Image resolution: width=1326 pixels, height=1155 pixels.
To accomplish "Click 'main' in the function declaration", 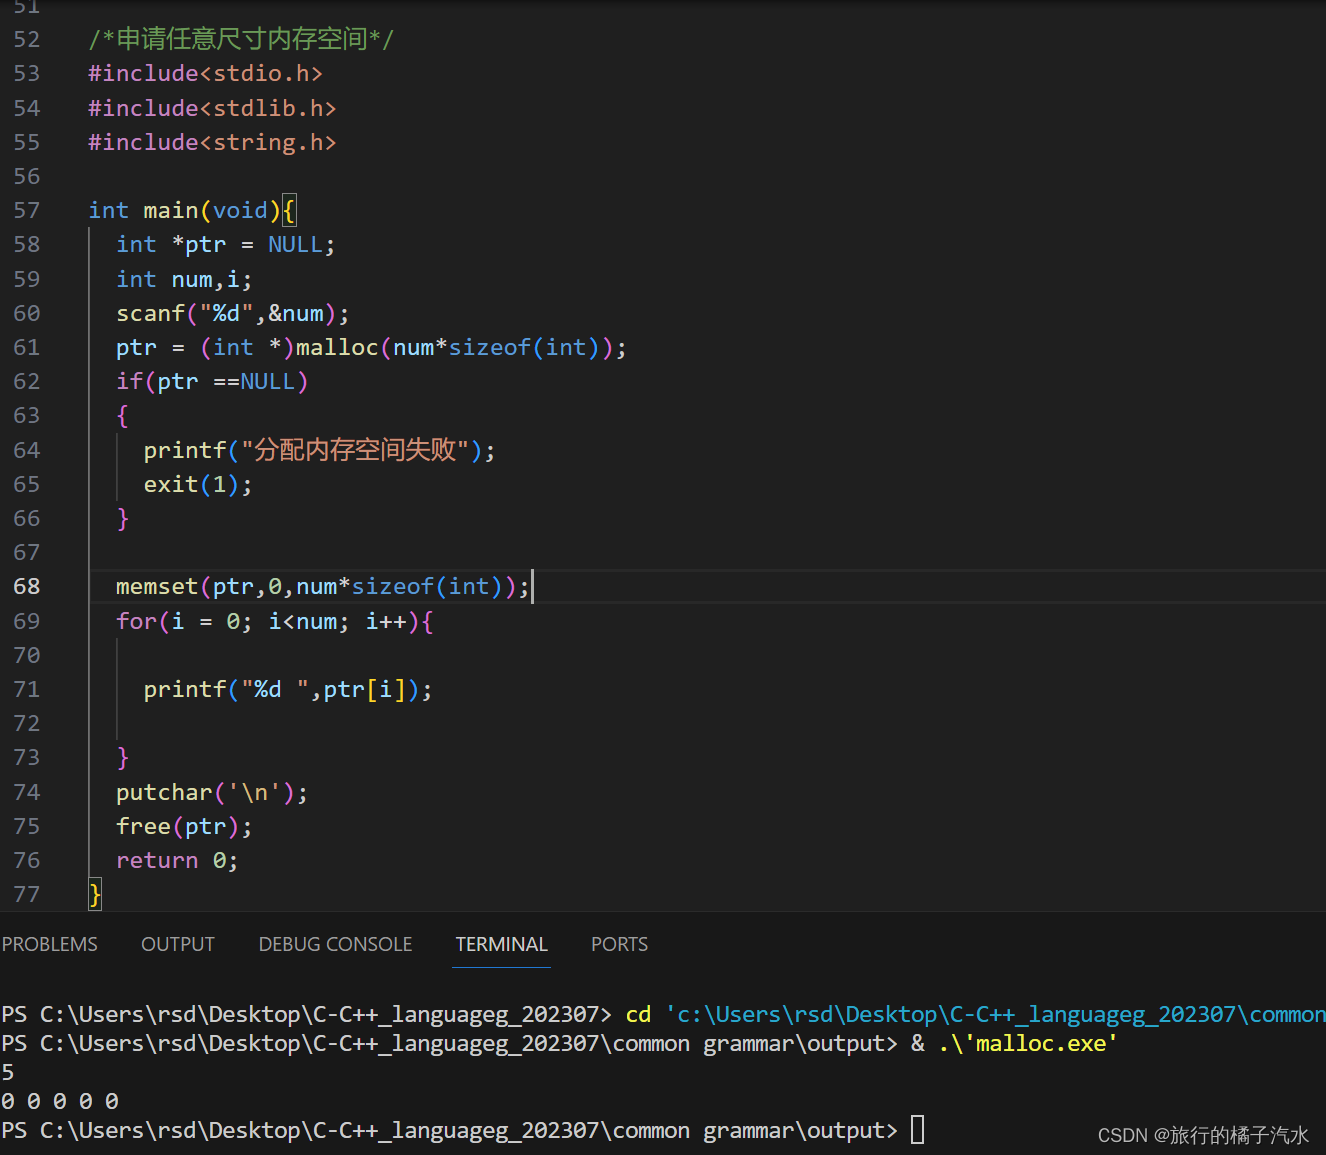I will (171, 210).
